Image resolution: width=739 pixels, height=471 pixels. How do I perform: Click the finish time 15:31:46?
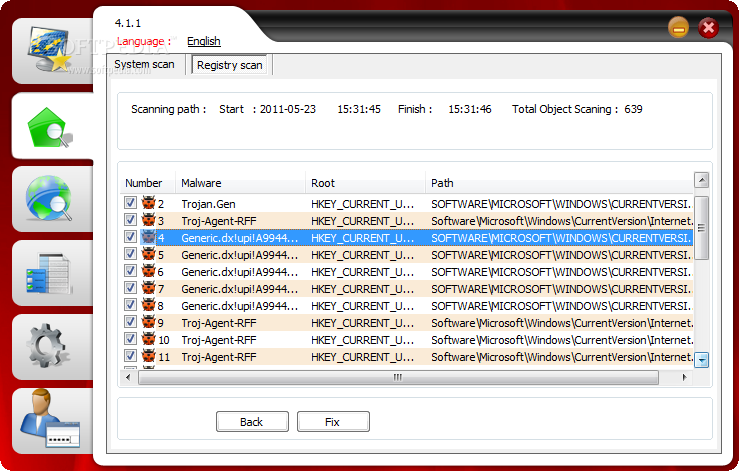(x=469, y=109)
